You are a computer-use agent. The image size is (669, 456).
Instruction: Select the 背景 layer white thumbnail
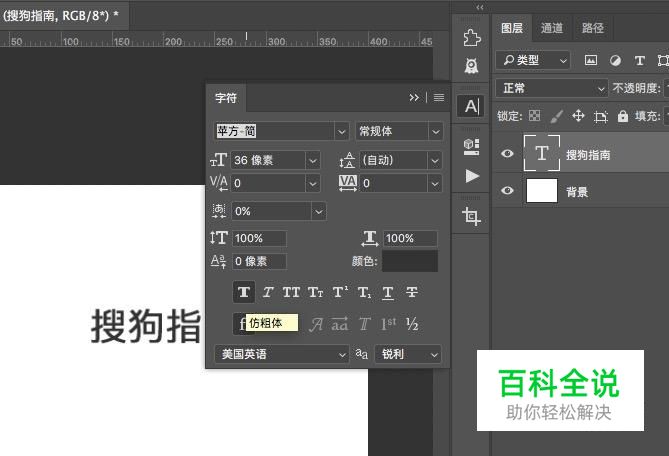(542, 190)
